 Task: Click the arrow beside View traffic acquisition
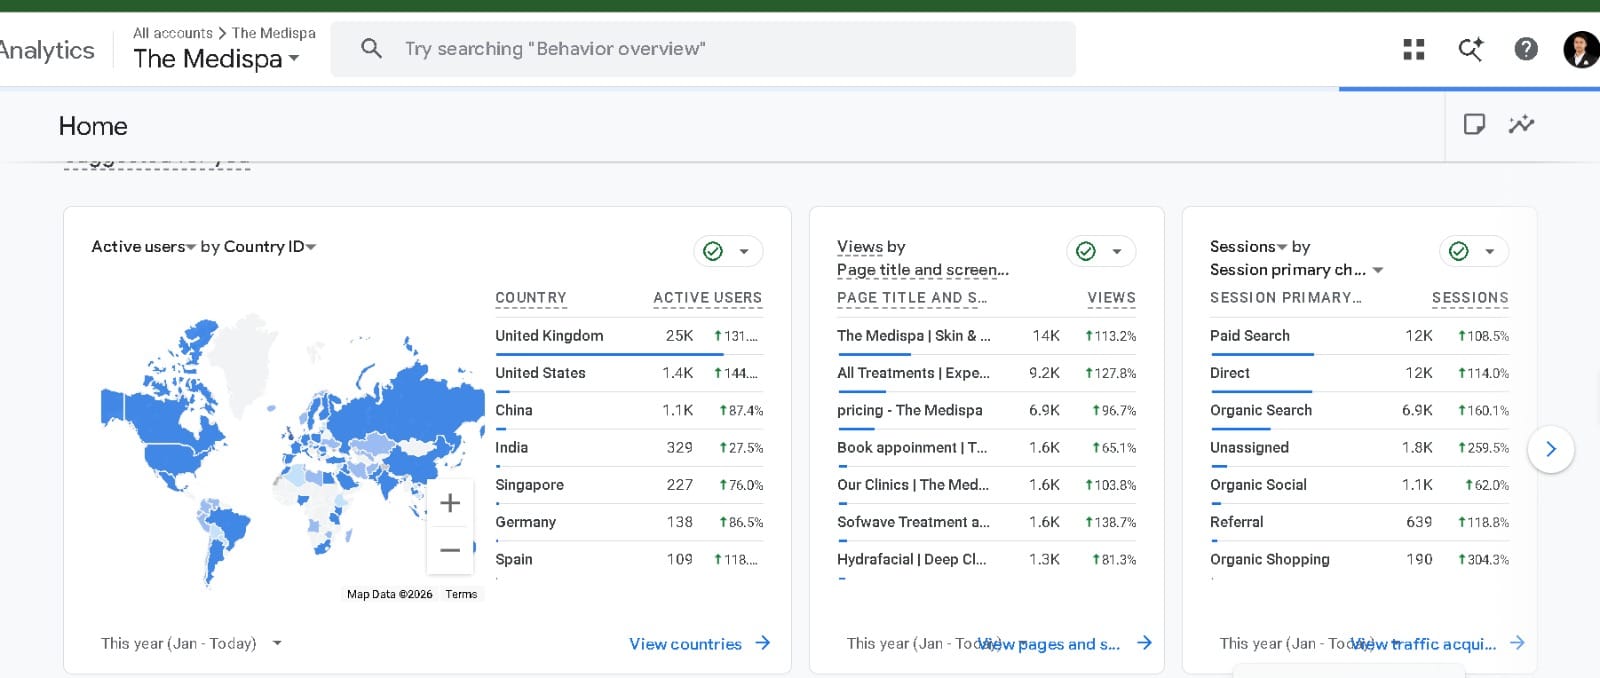(x=1517, y=643)
